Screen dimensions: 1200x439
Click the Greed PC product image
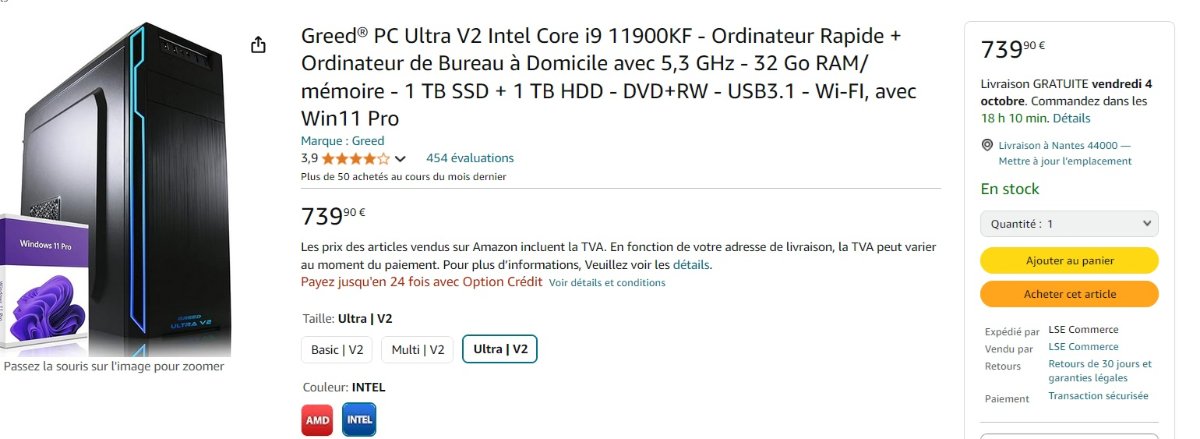click(116, 188)
